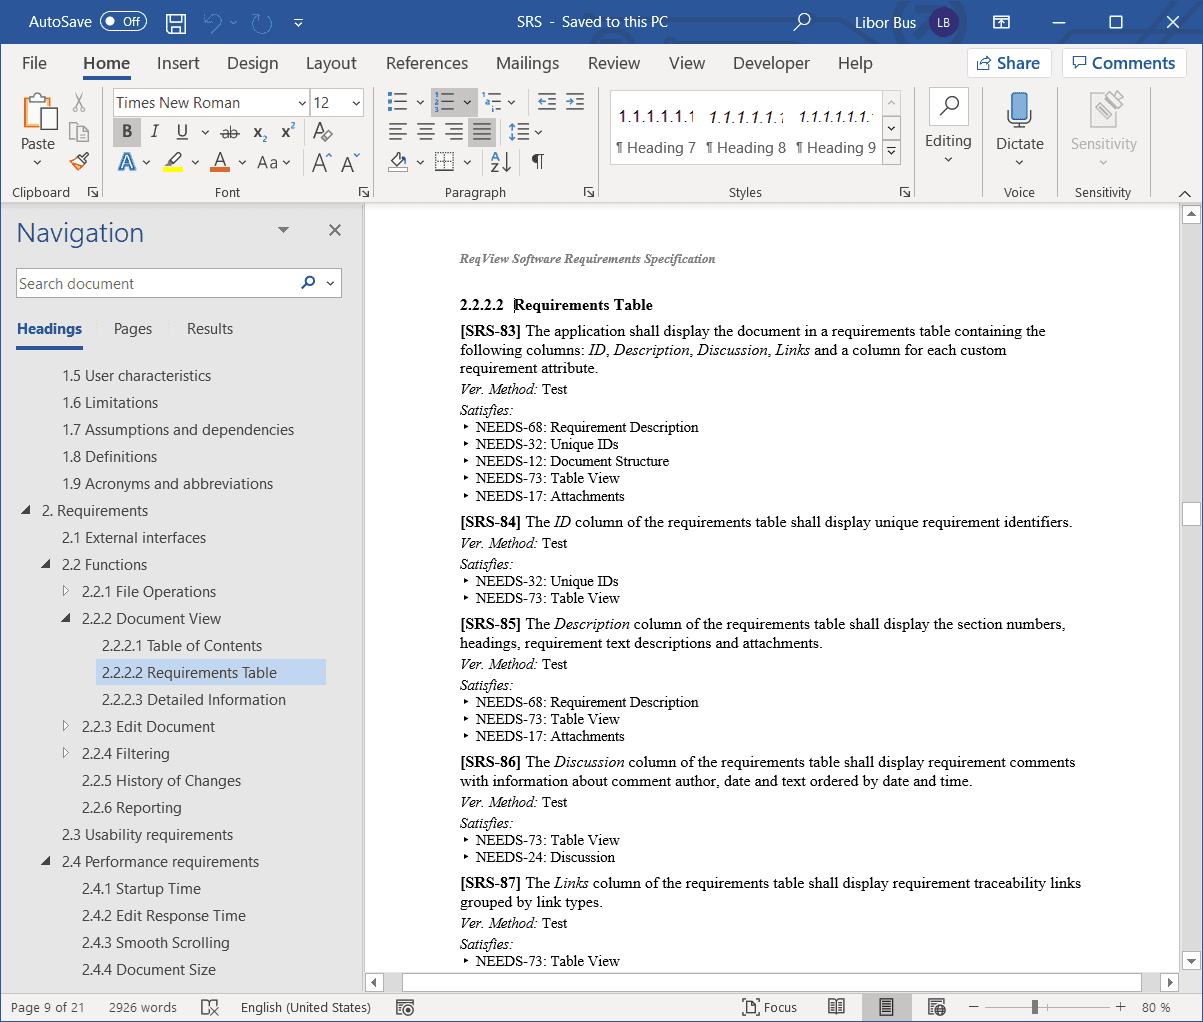Click the Increase Indent icon
This screenshot has width=1203, height=1022.
pyautogui.click(x=575, y=102)
